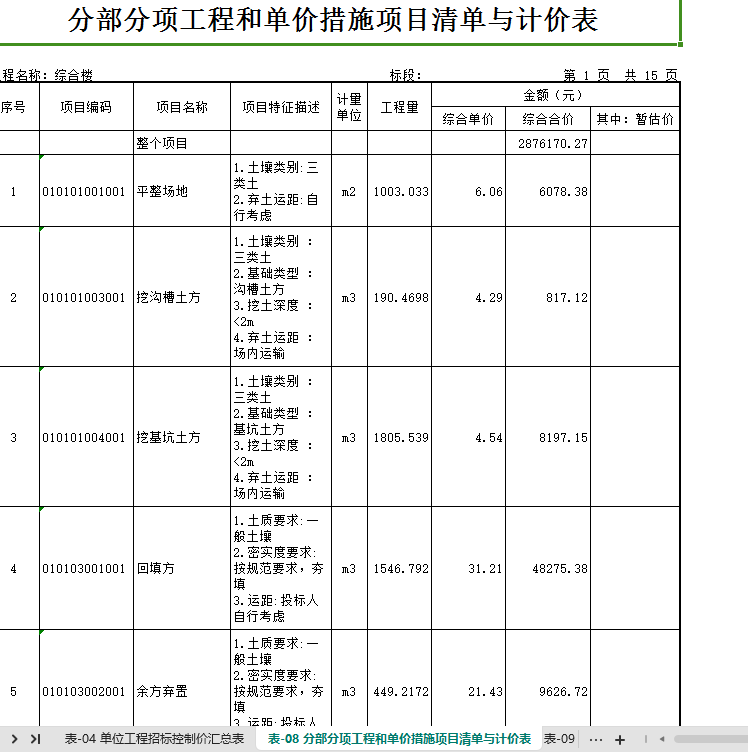Open the 表-09 sheet tab

click(559, 739)
